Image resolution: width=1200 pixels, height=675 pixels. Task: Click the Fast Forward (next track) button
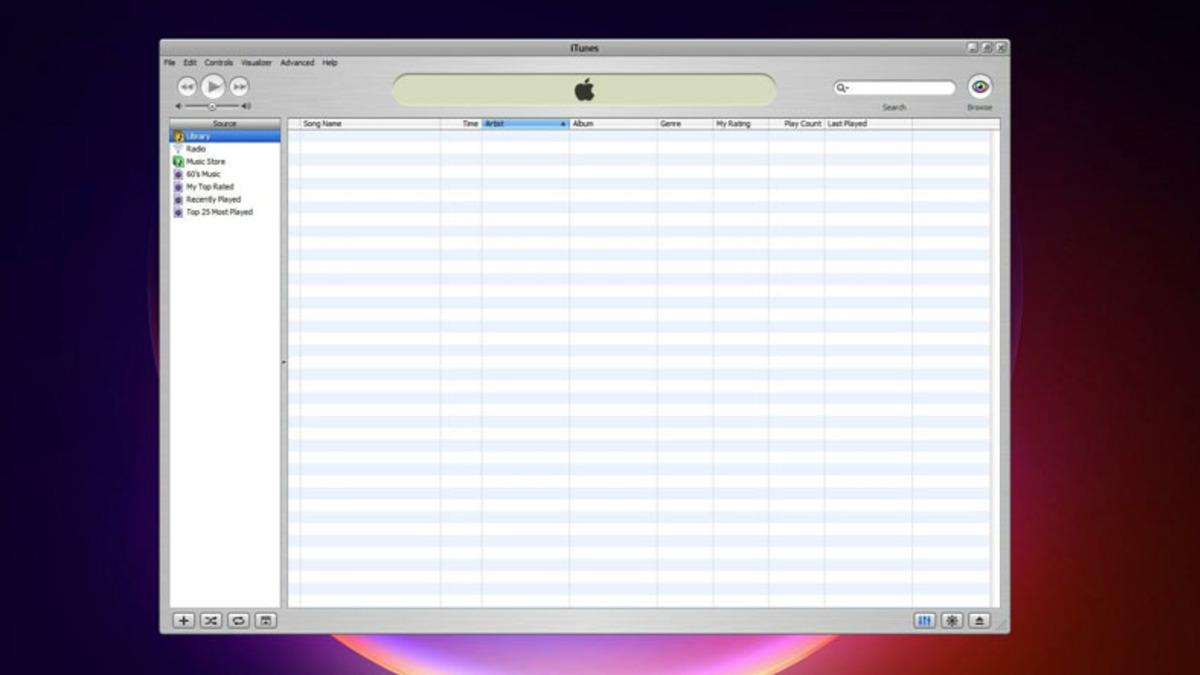click(x=239, y=87)
